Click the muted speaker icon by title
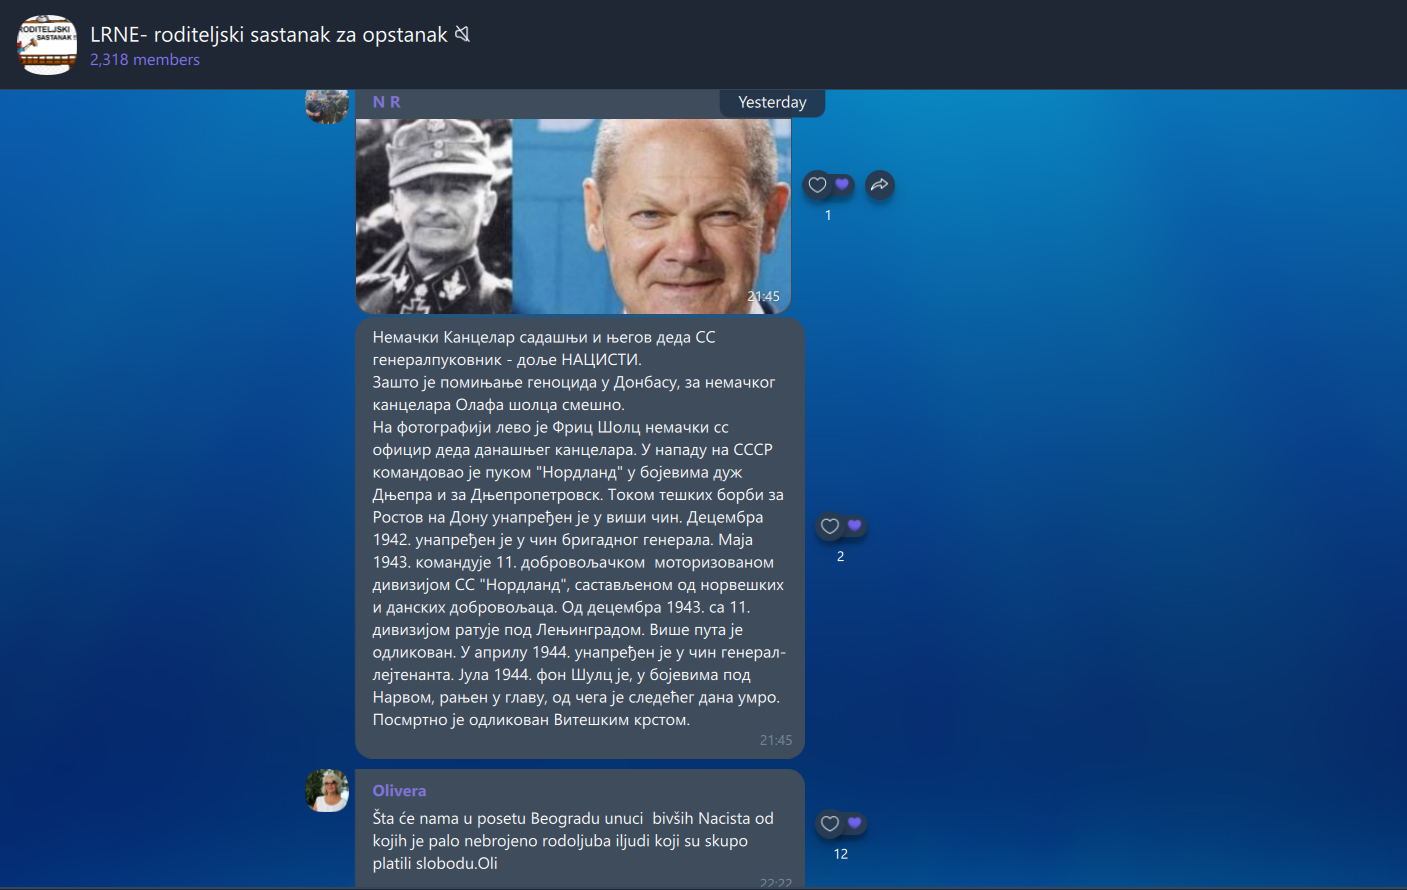 (462, 34)
